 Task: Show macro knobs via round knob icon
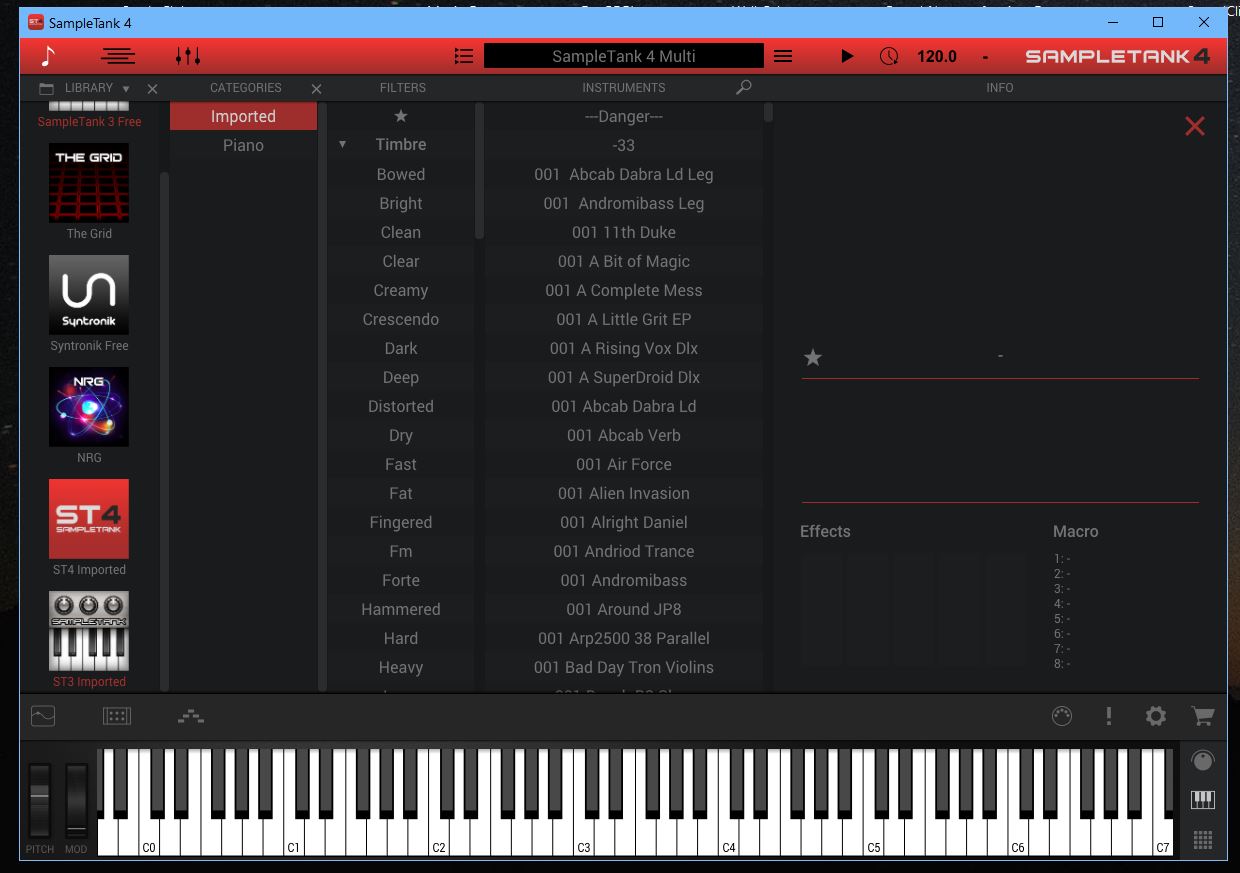coord(1203,761)
